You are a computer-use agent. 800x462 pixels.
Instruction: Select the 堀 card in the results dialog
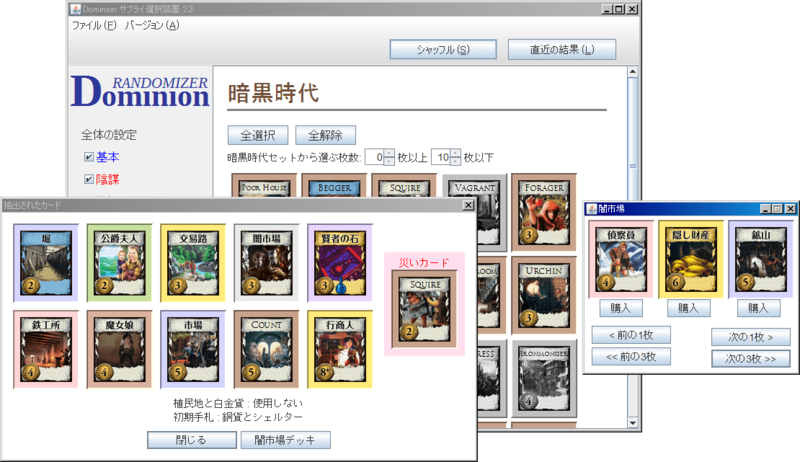point(46,262)
